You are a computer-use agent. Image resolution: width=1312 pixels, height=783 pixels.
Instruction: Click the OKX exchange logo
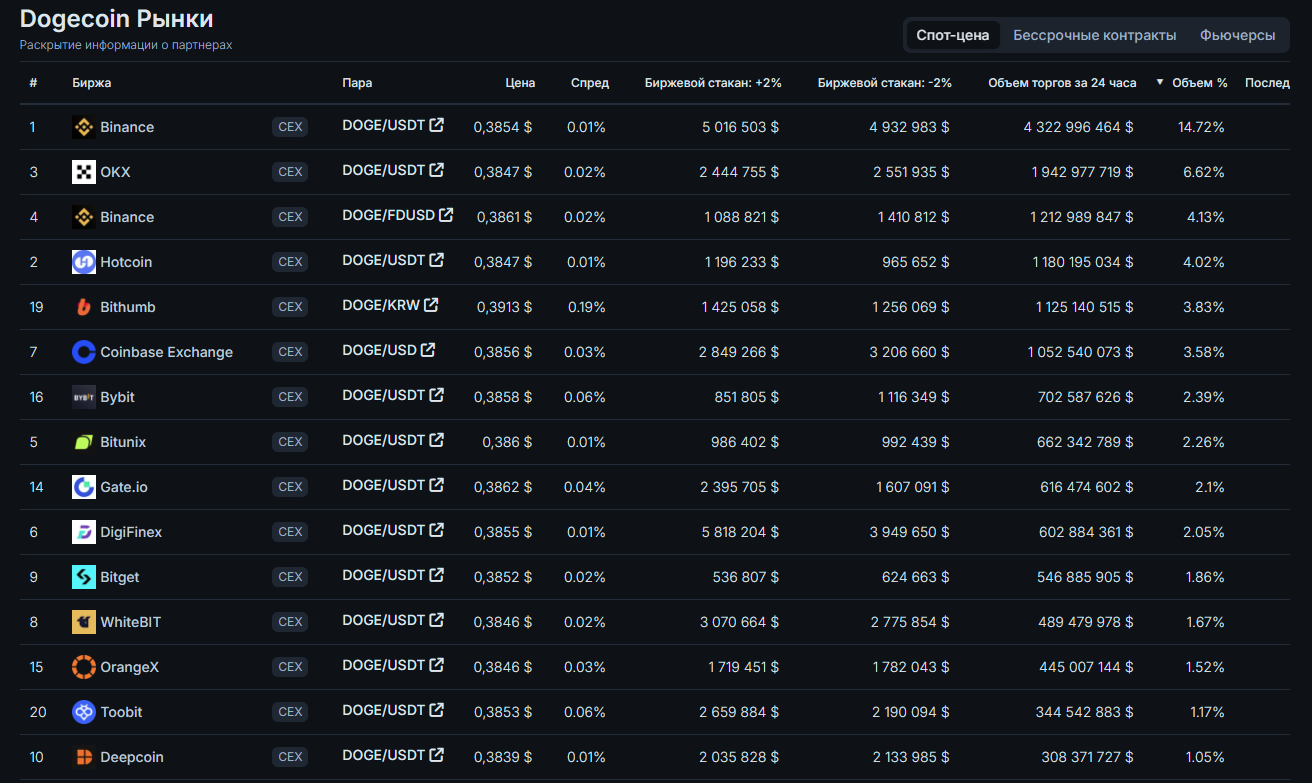pos(84,172)
